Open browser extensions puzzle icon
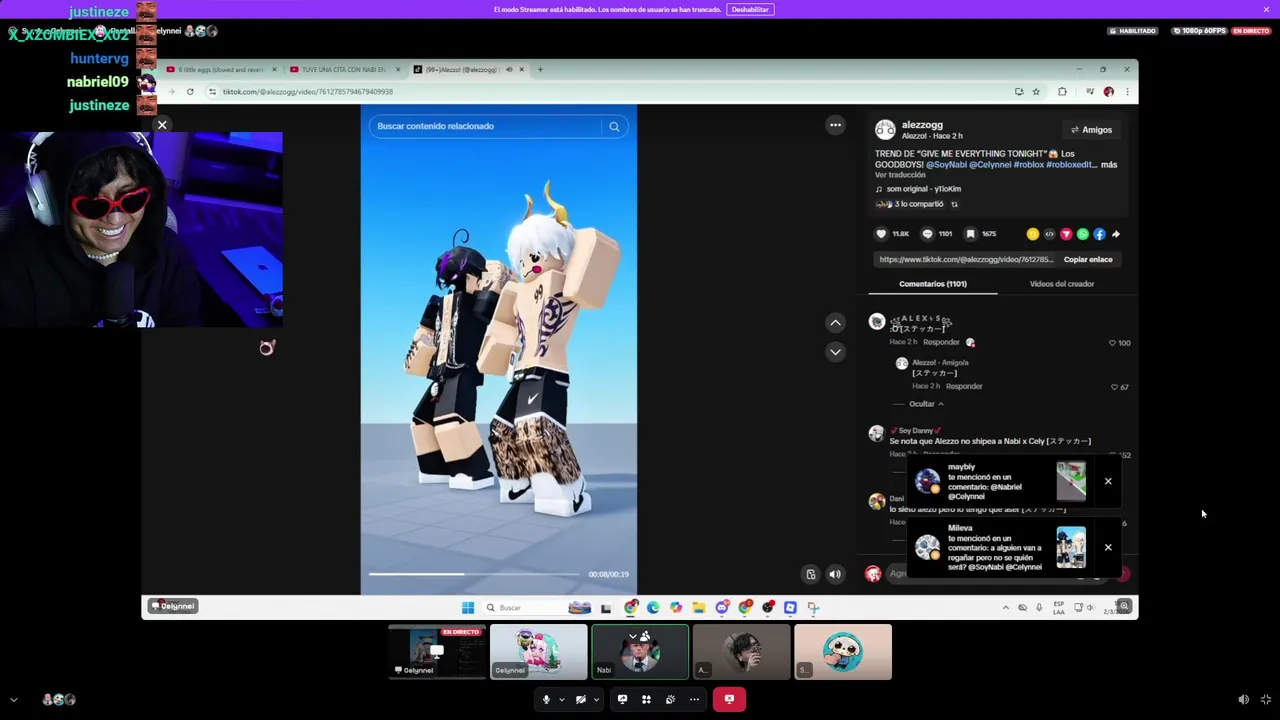This screenshot has height=720, width=1280. [1062, 91]
